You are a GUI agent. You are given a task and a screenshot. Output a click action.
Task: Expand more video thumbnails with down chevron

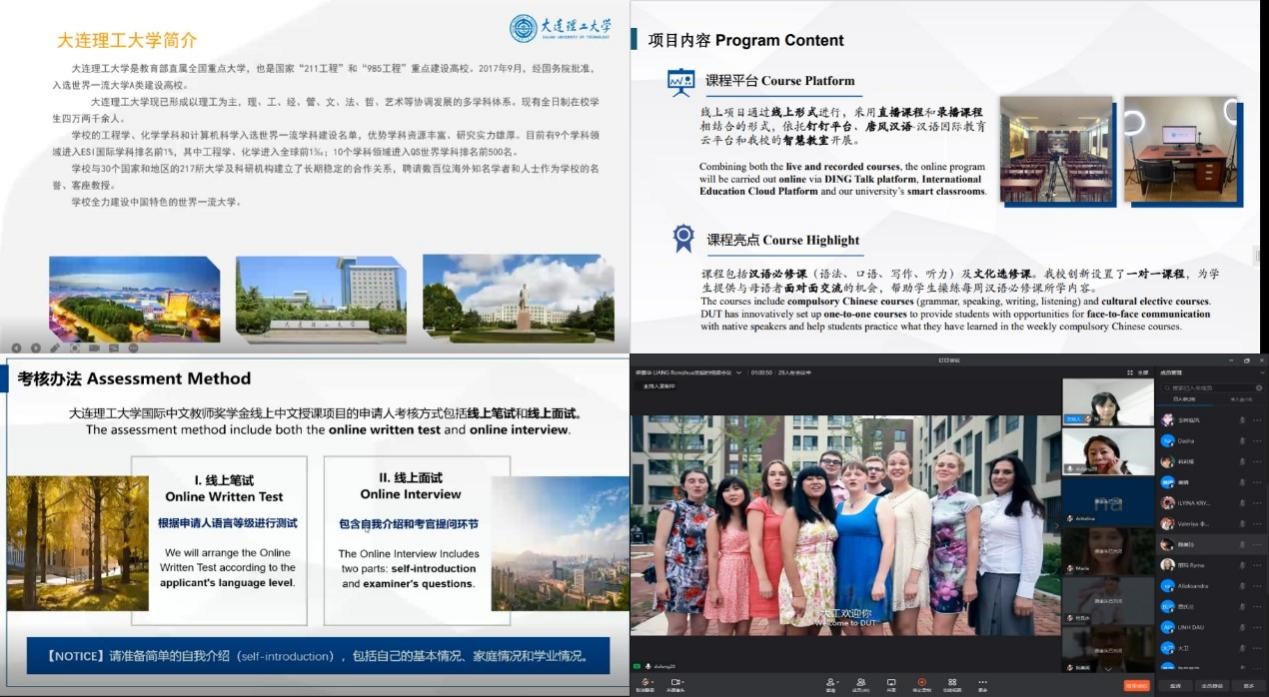tap(1107, 666)
